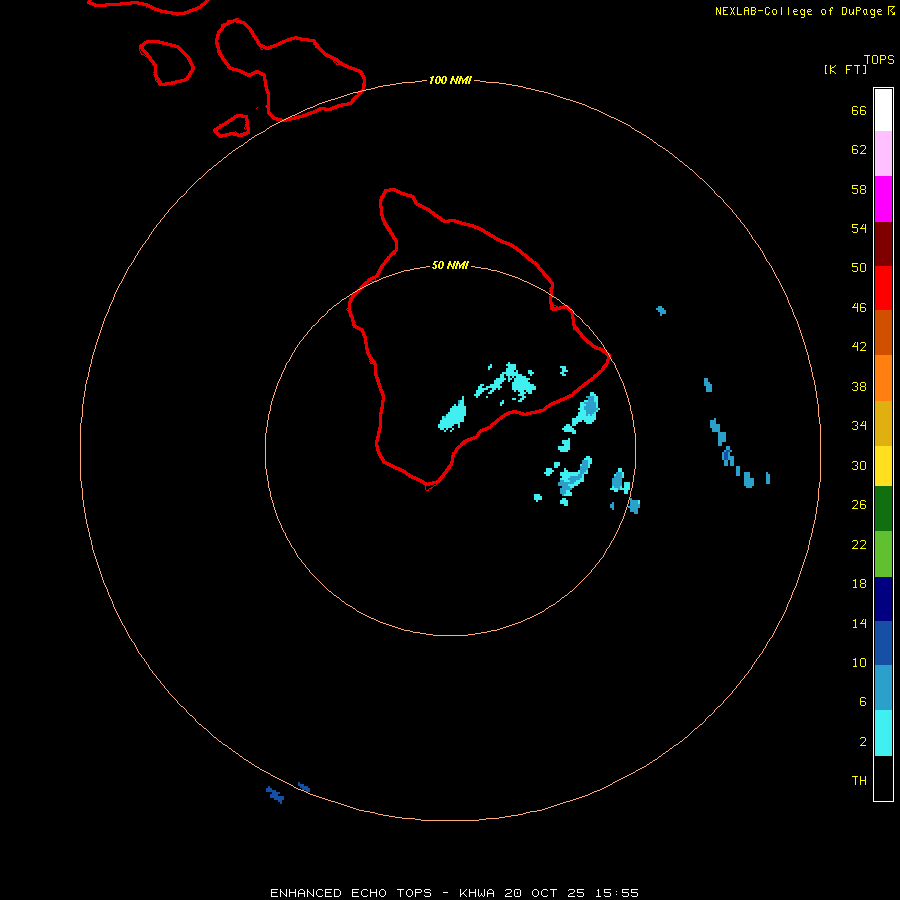Screen dimensions: 900x900
Task: Click the legend value '14'
Action: pyautogui.click(x=859, y=623)
